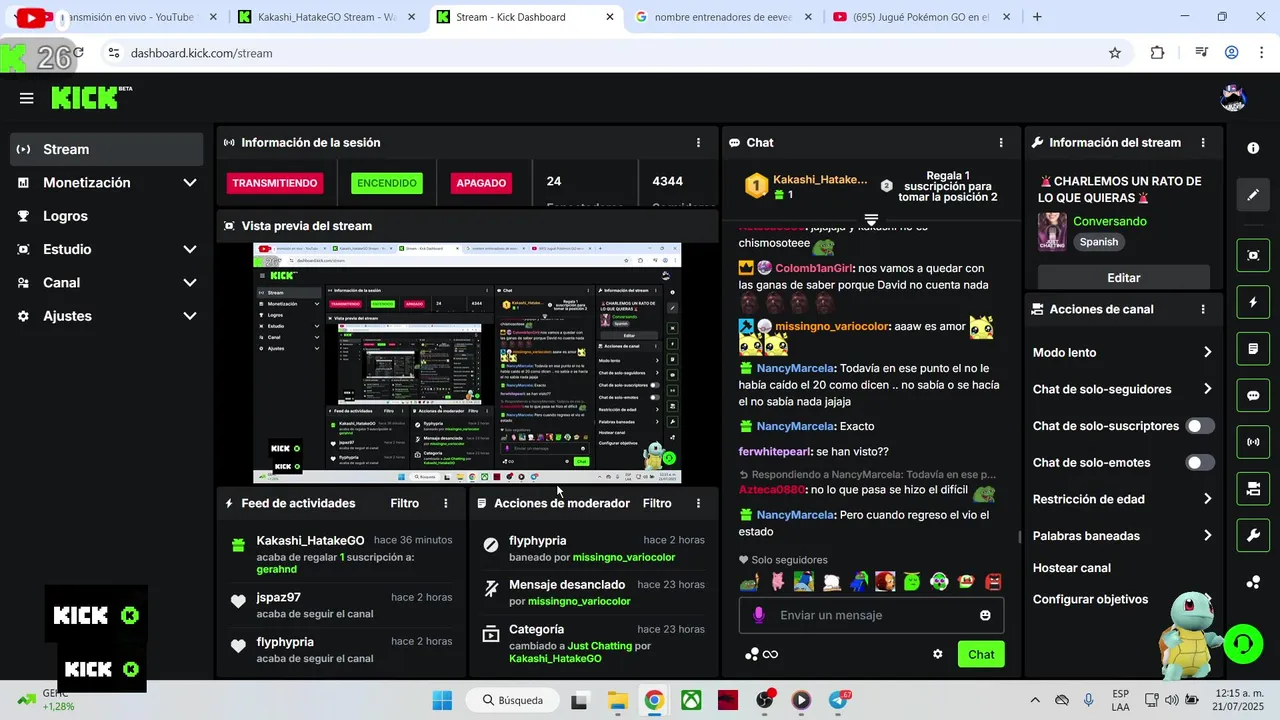
Task: Open options menu of Chat panel
Action: point(1001,143)
